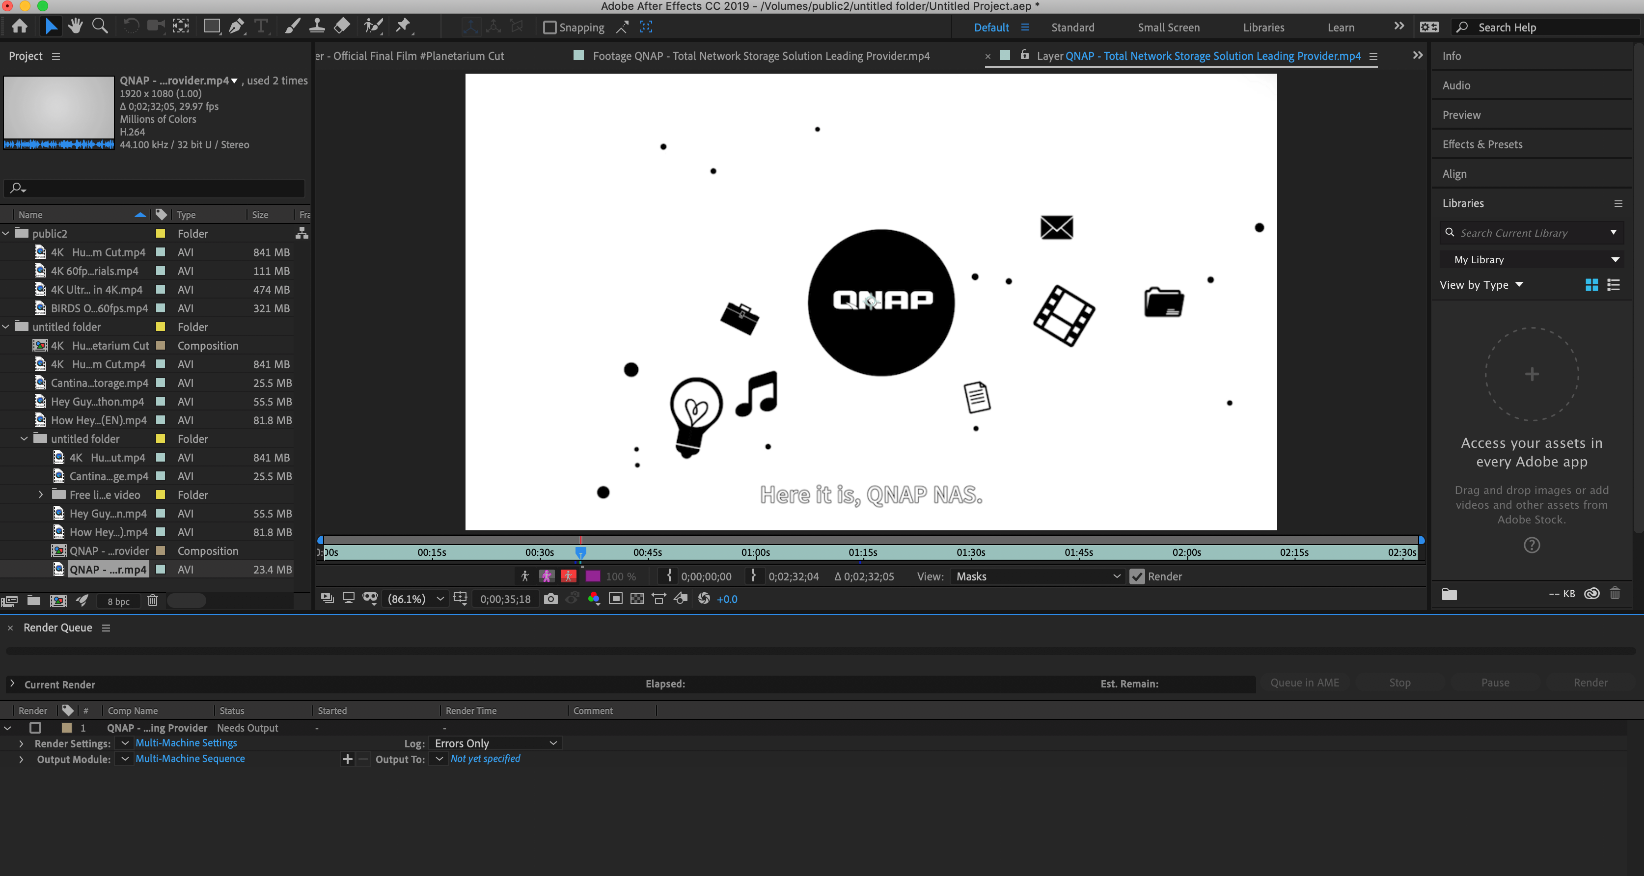Enable the Snapping checkbox

pos(550,28)
